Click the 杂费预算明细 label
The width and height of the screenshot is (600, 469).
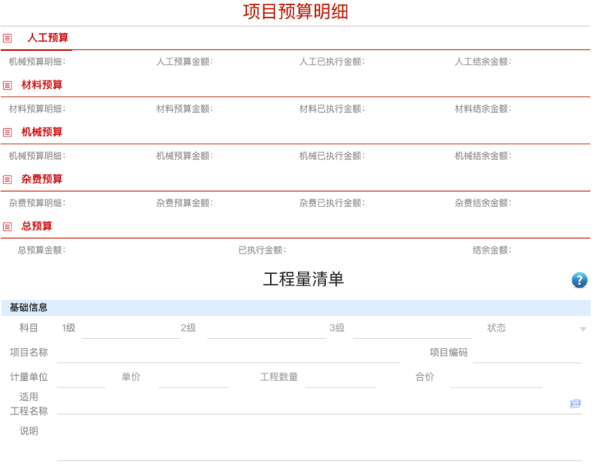37,203
